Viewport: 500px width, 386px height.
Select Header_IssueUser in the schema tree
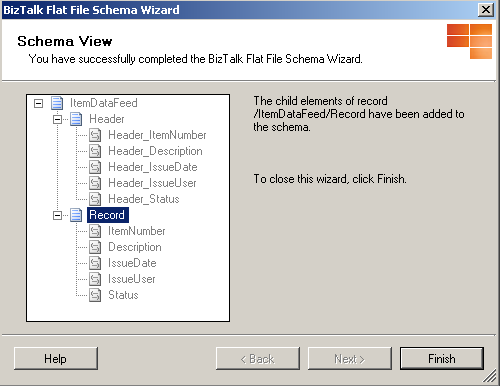(152, 183)
